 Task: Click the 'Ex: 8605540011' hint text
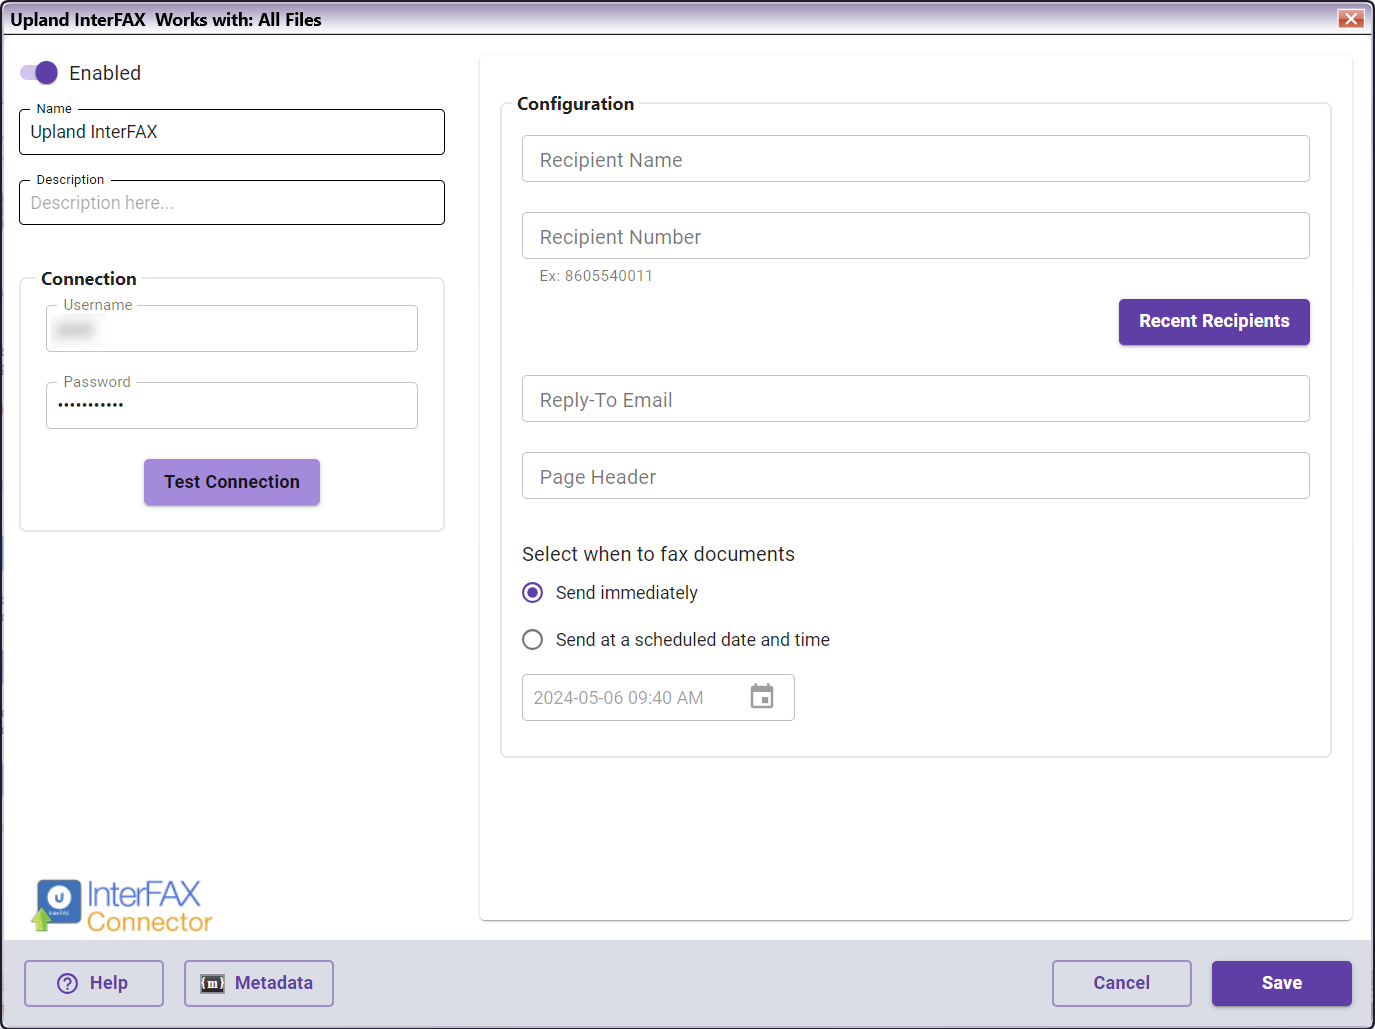pyautogui.click(x=596, y=276)
